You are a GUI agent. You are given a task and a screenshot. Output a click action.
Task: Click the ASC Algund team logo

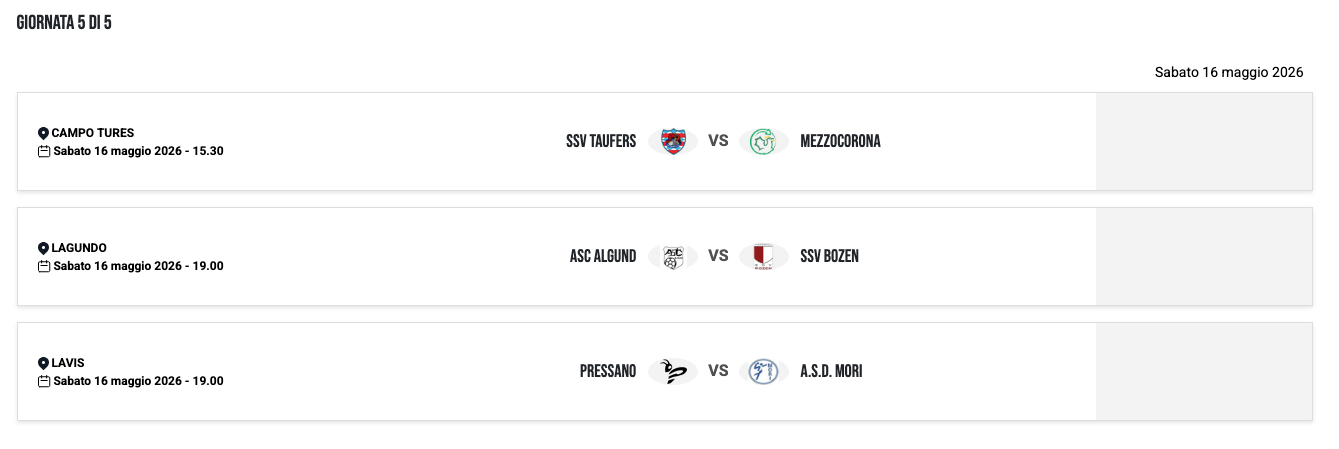(x=673, y=256)
